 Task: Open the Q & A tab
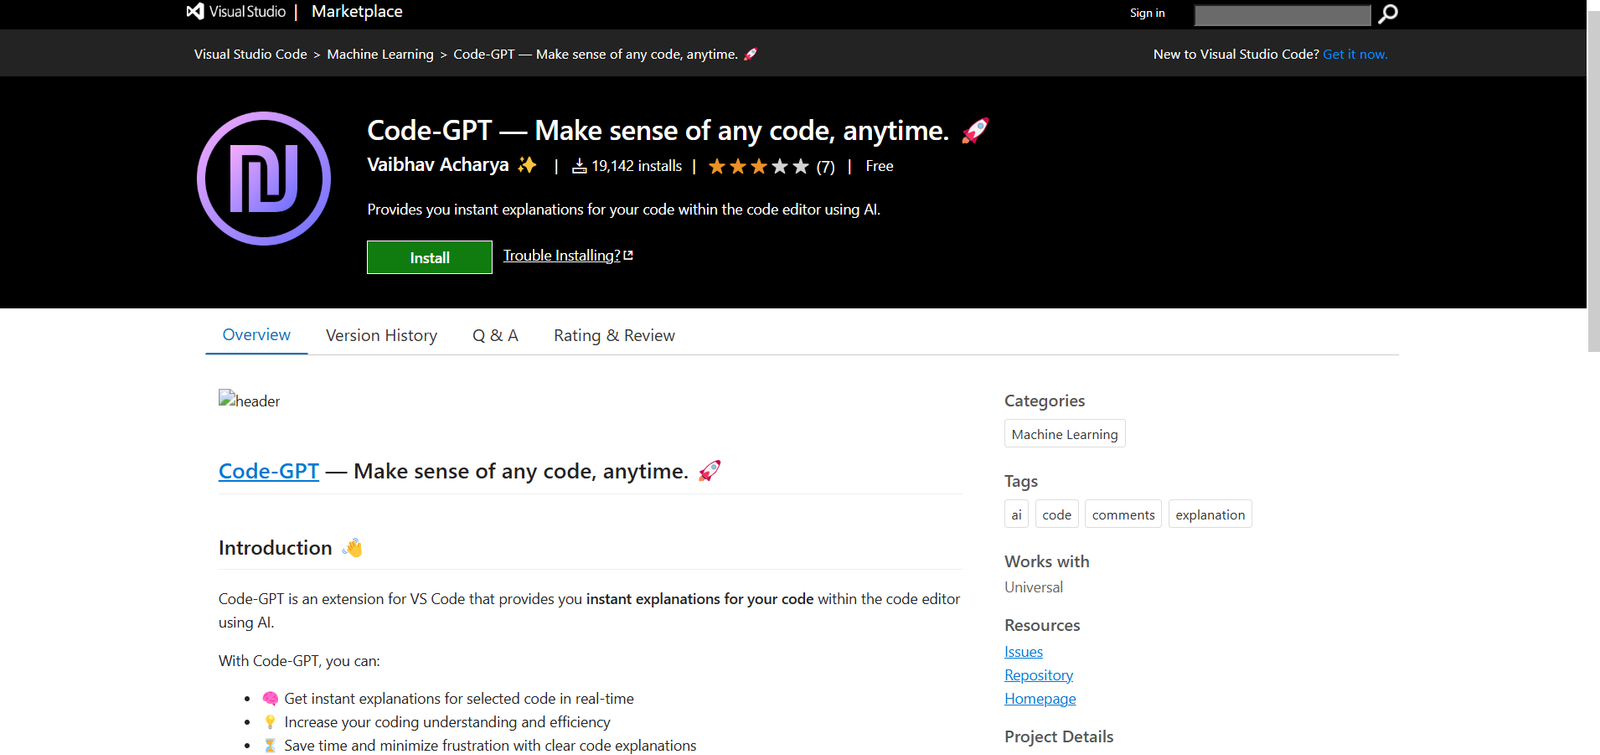tap(495, 336)
